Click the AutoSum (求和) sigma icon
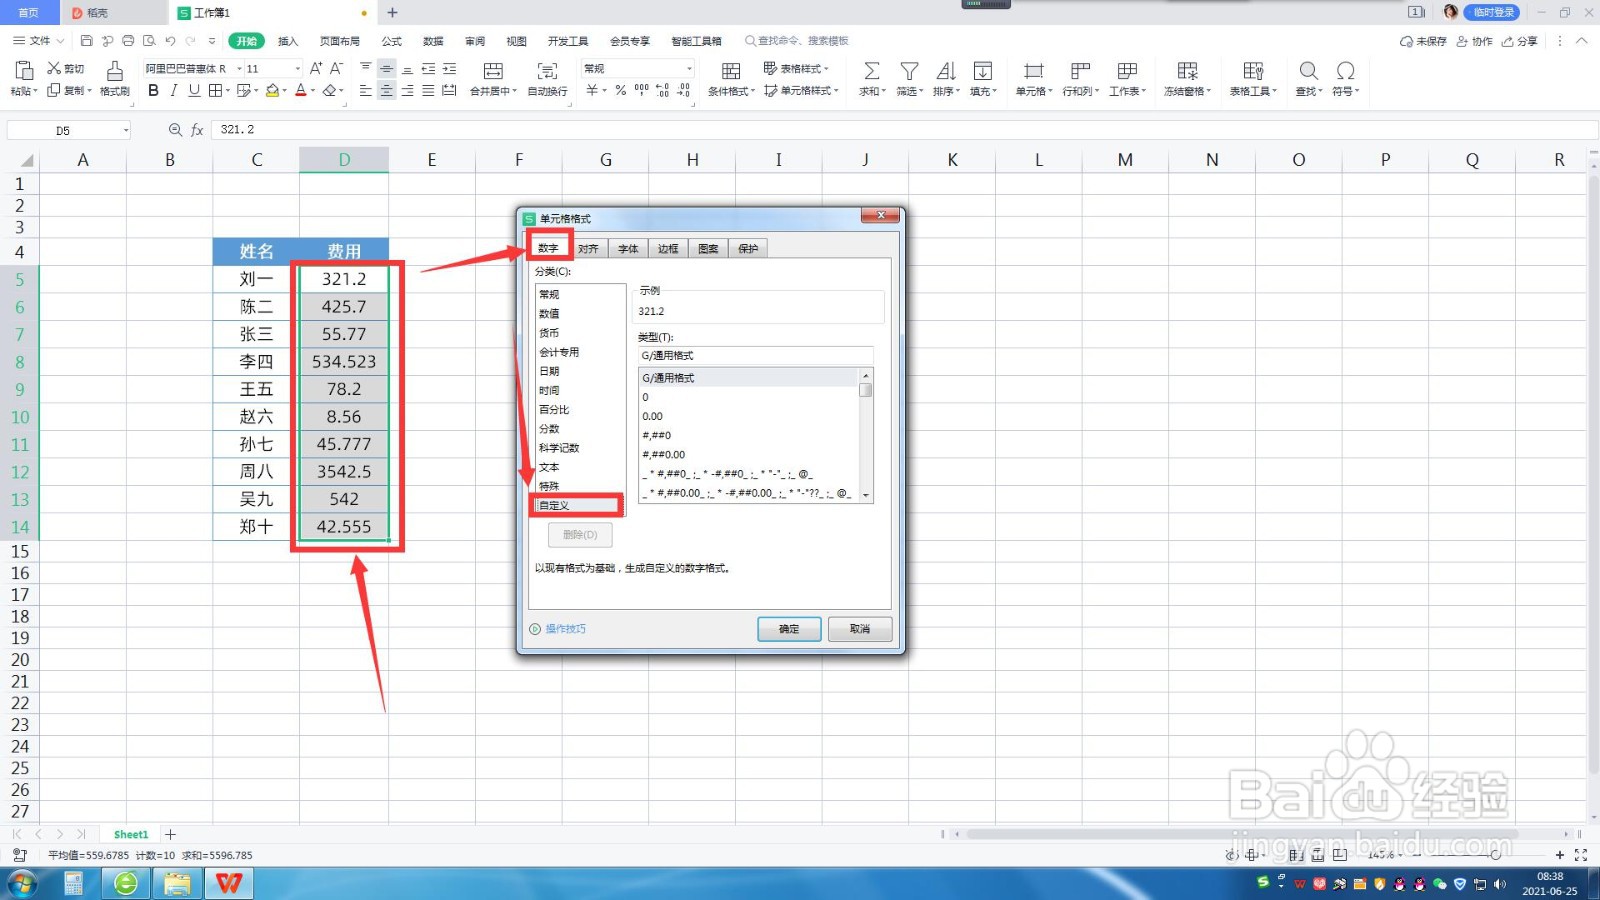The image size is (1600, 900). [x=872, y=71]
